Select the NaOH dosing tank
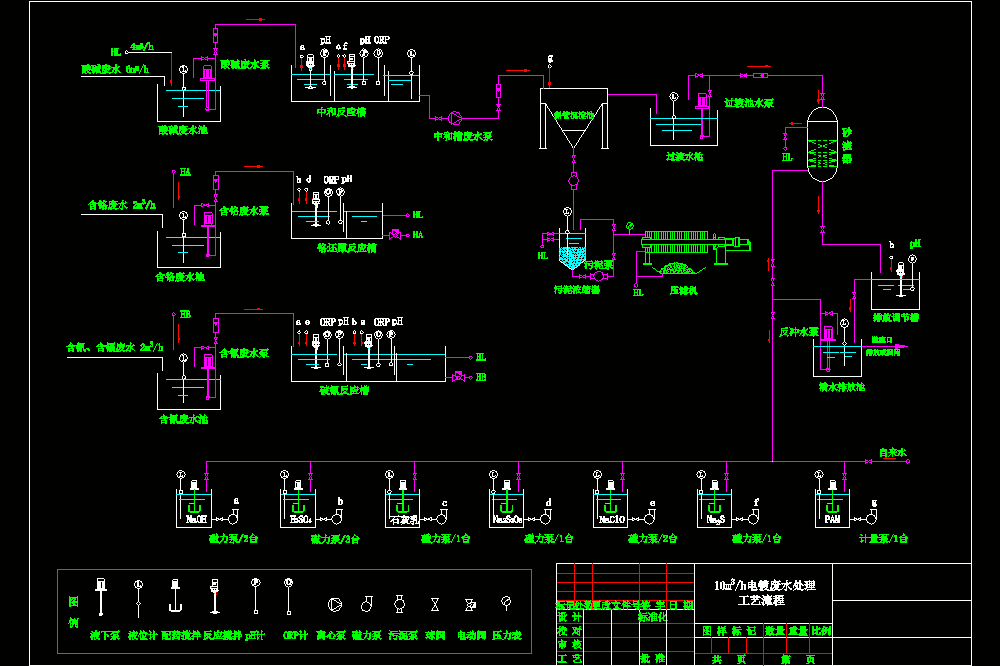1000x666 pixels. click(x=194, y=508)
